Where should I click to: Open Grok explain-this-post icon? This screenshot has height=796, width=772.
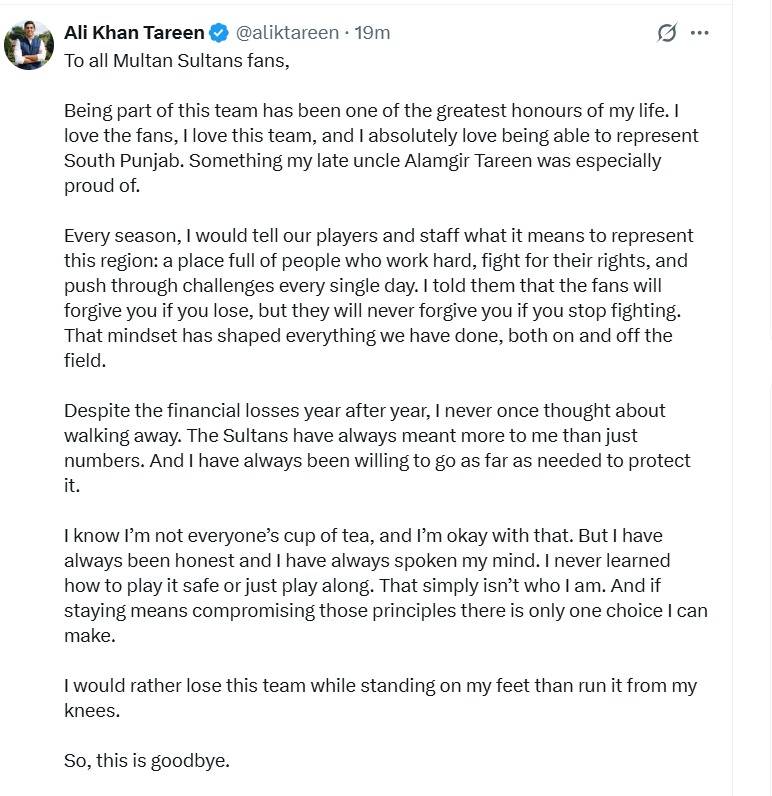666,32
